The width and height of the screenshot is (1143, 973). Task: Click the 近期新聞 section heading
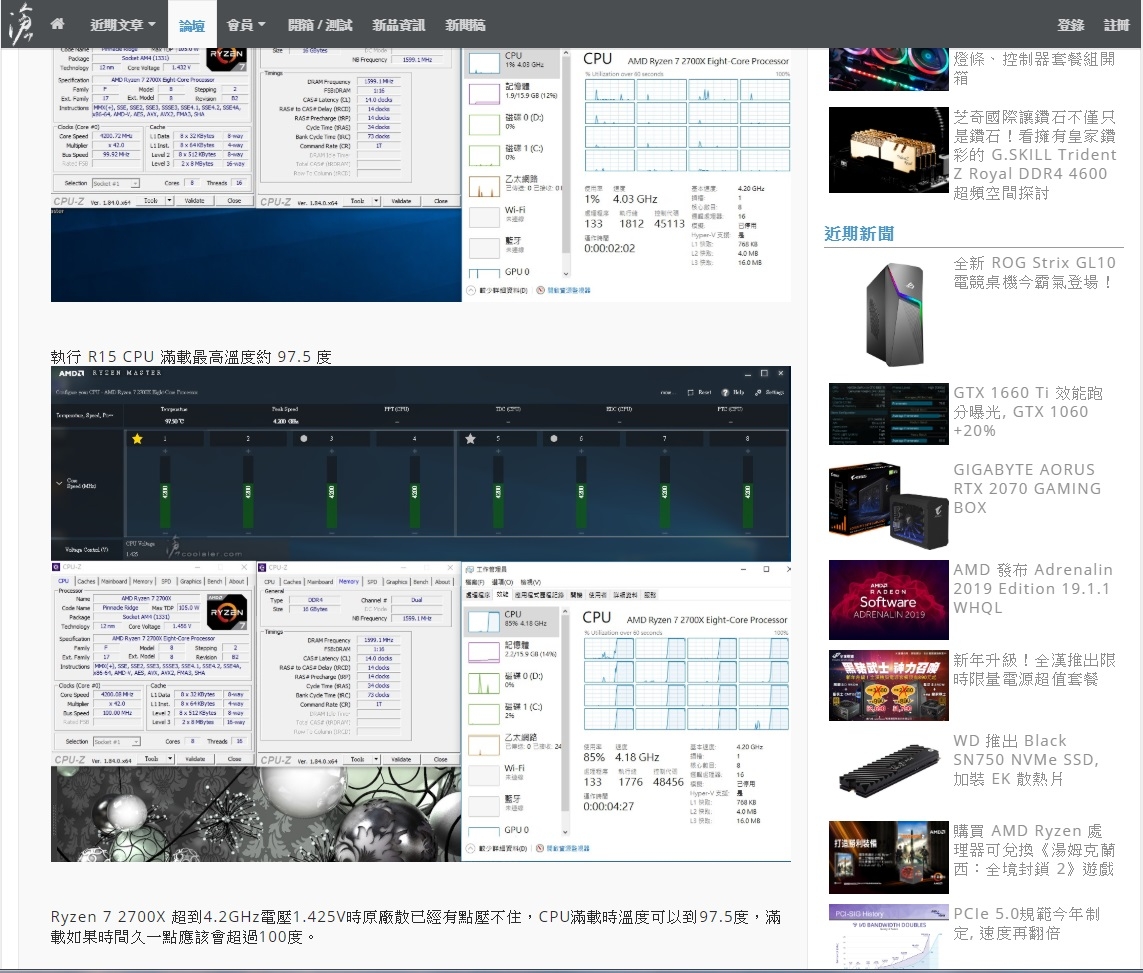pos(859,233)
